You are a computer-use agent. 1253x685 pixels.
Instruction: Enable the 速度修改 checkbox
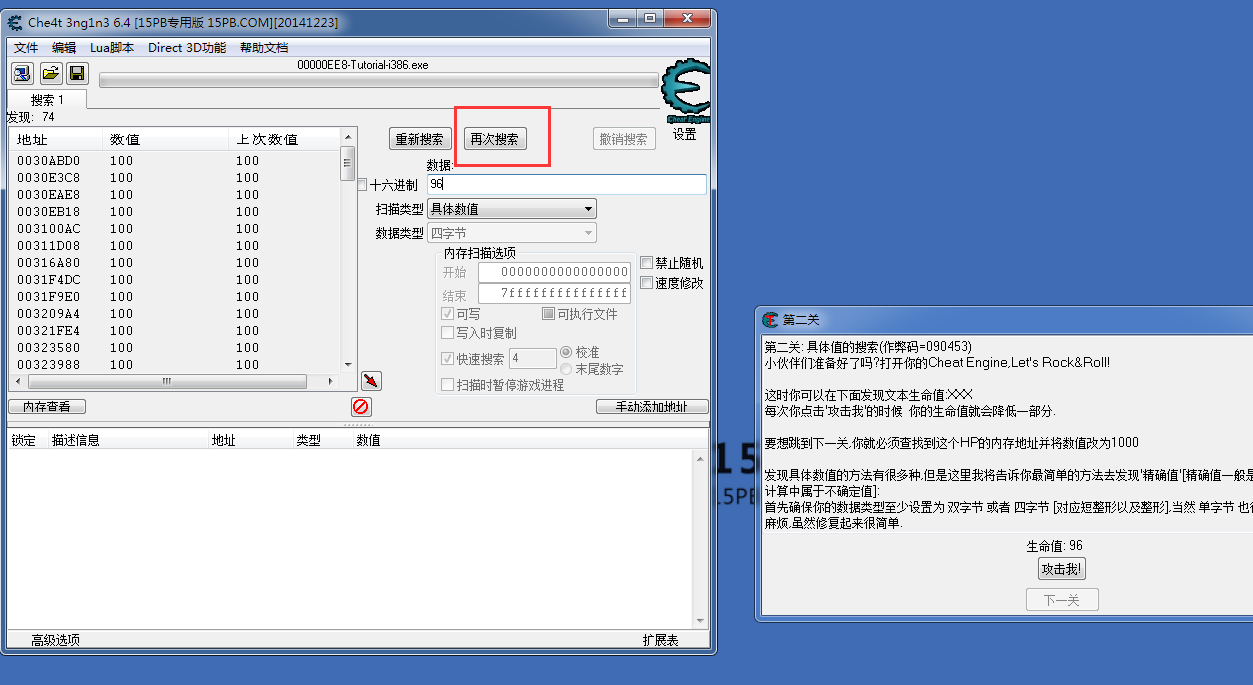(x=646, y=283)
